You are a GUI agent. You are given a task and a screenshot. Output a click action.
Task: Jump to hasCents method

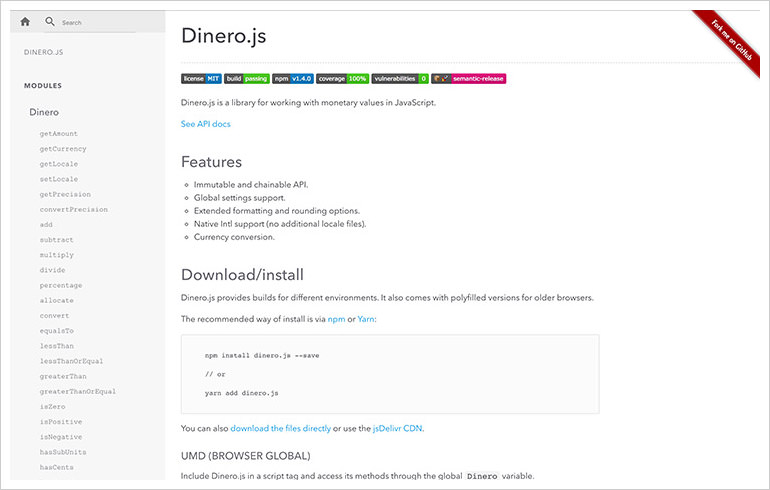click(56, 467)
